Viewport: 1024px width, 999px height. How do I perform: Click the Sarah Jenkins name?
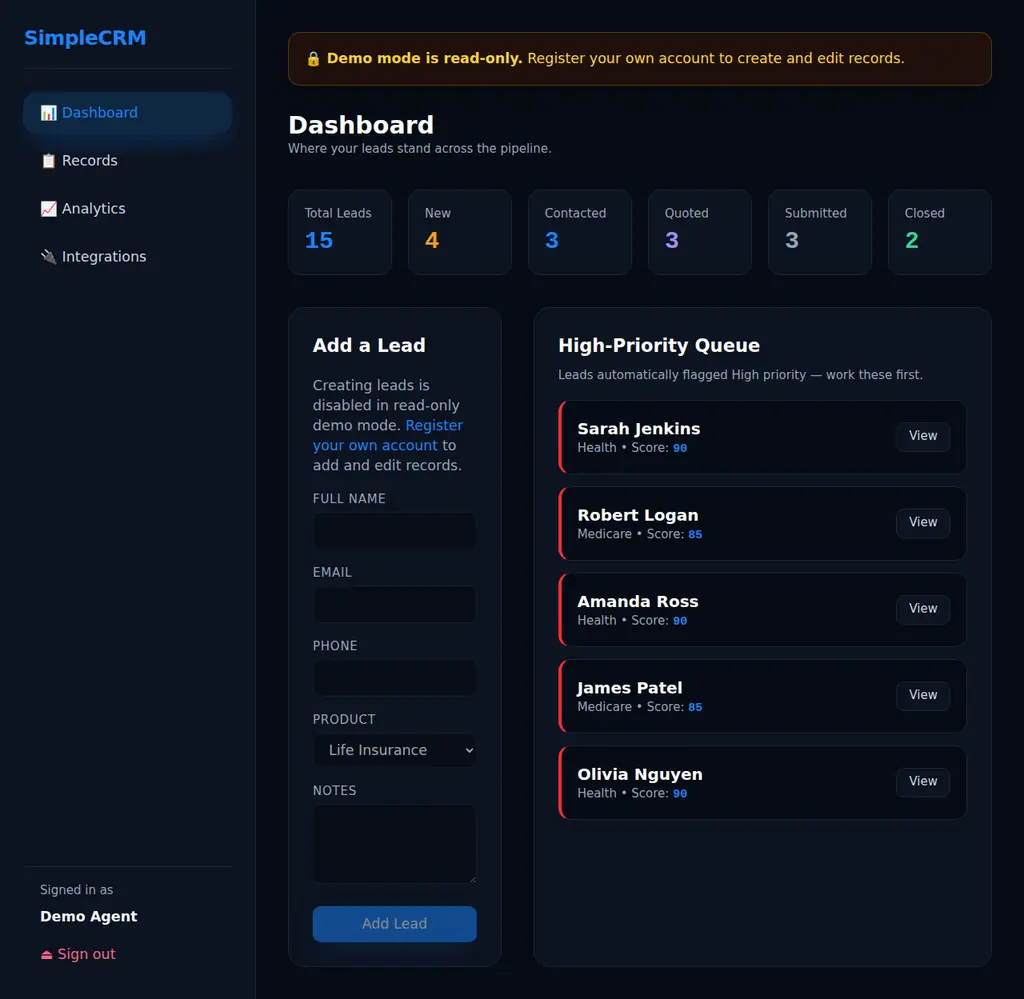pyautogui.click(x=638, y=429)
